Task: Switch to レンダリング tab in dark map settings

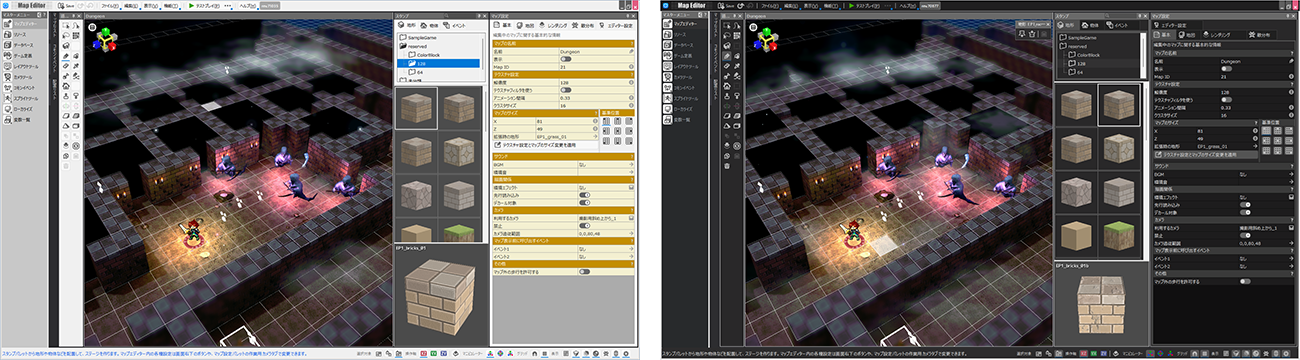Action: pos(1223,34)
